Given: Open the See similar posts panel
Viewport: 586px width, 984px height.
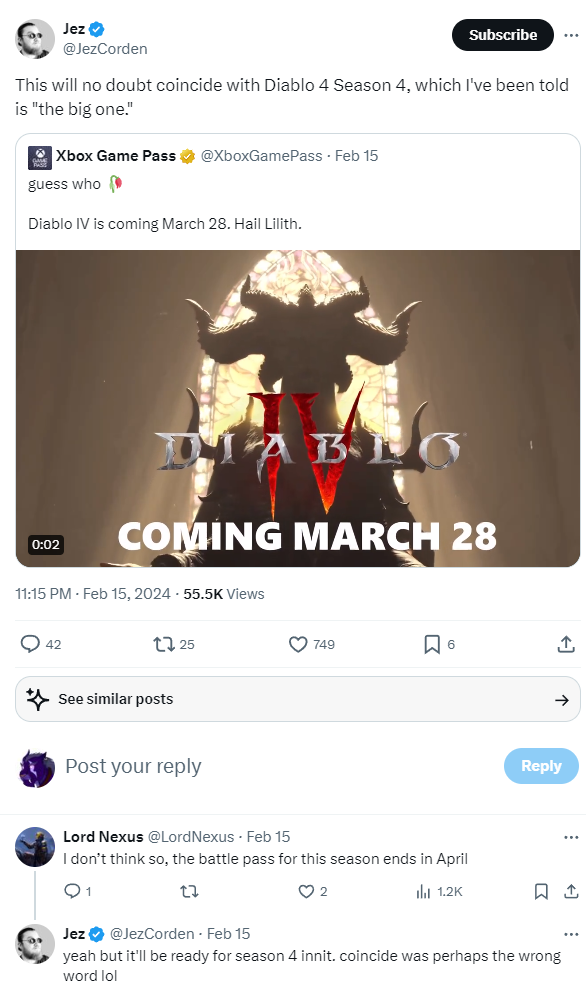Looking at the screenshot, I should (297, 699).
